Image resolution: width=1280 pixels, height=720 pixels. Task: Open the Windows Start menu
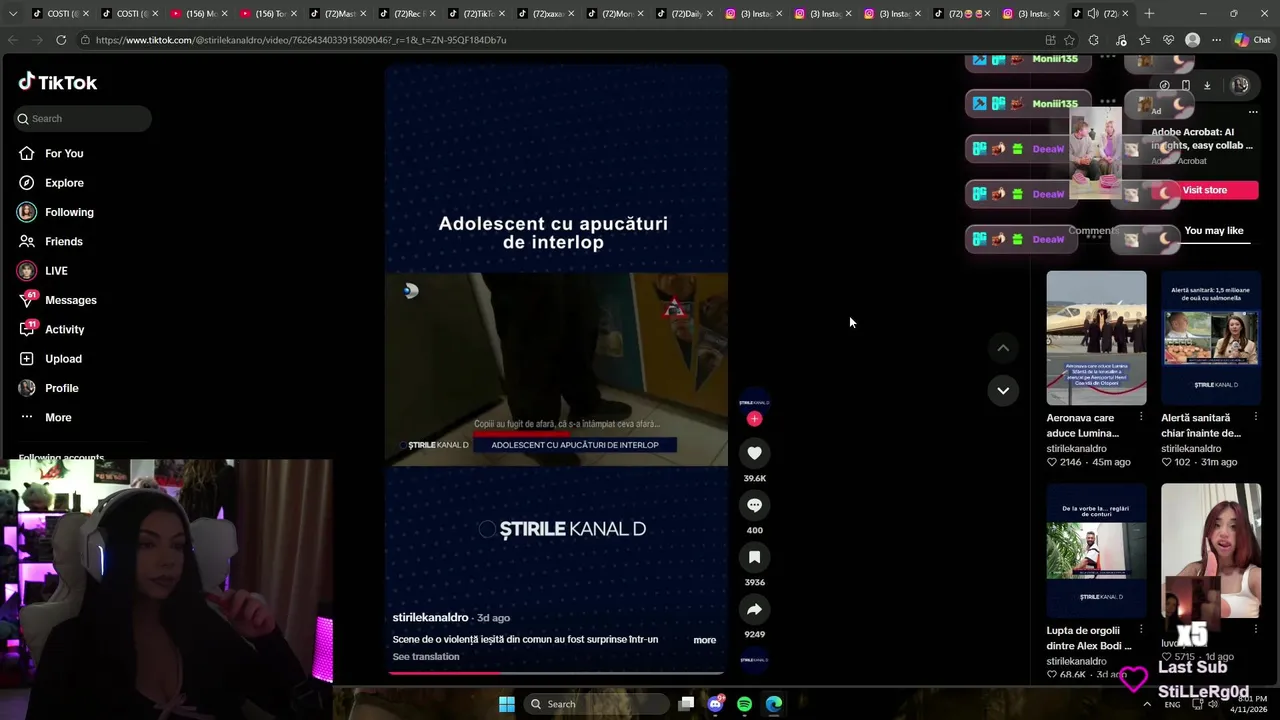pos(507,704)
